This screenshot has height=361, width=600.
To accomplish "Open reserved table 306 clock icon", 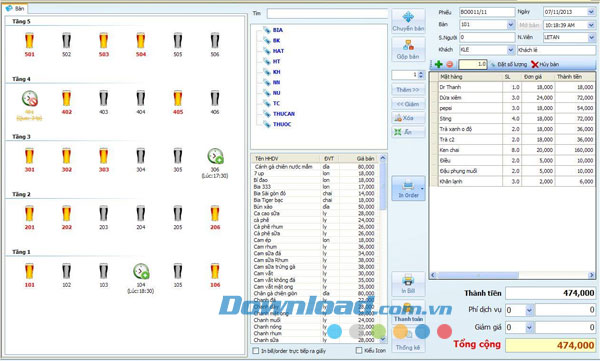I will (x=215, y=156).
